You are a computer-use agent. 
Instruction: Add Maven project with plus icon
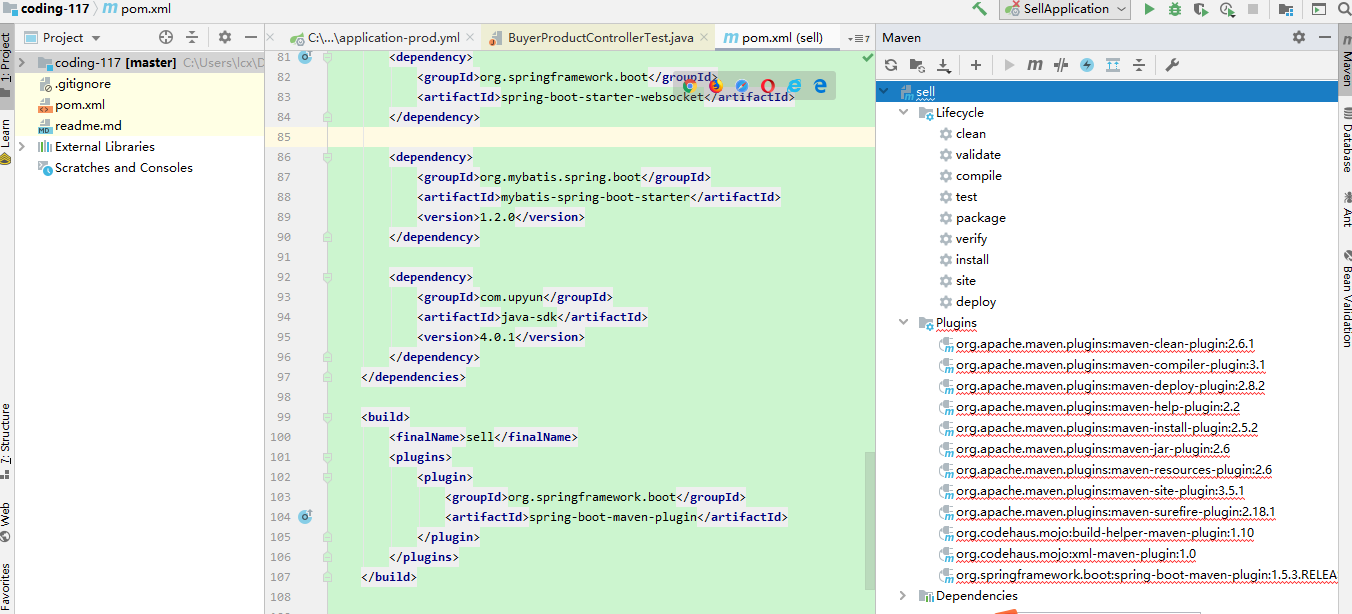[x=976, y=65]
